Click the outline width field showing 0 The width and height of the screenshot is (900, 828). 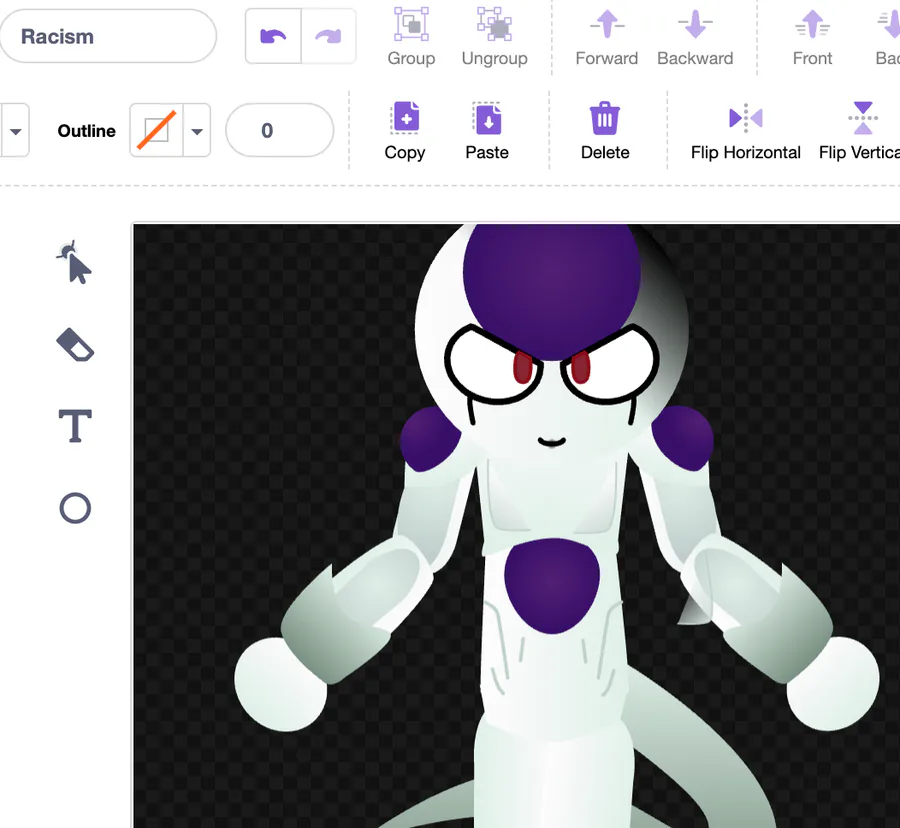pos(280,130)
